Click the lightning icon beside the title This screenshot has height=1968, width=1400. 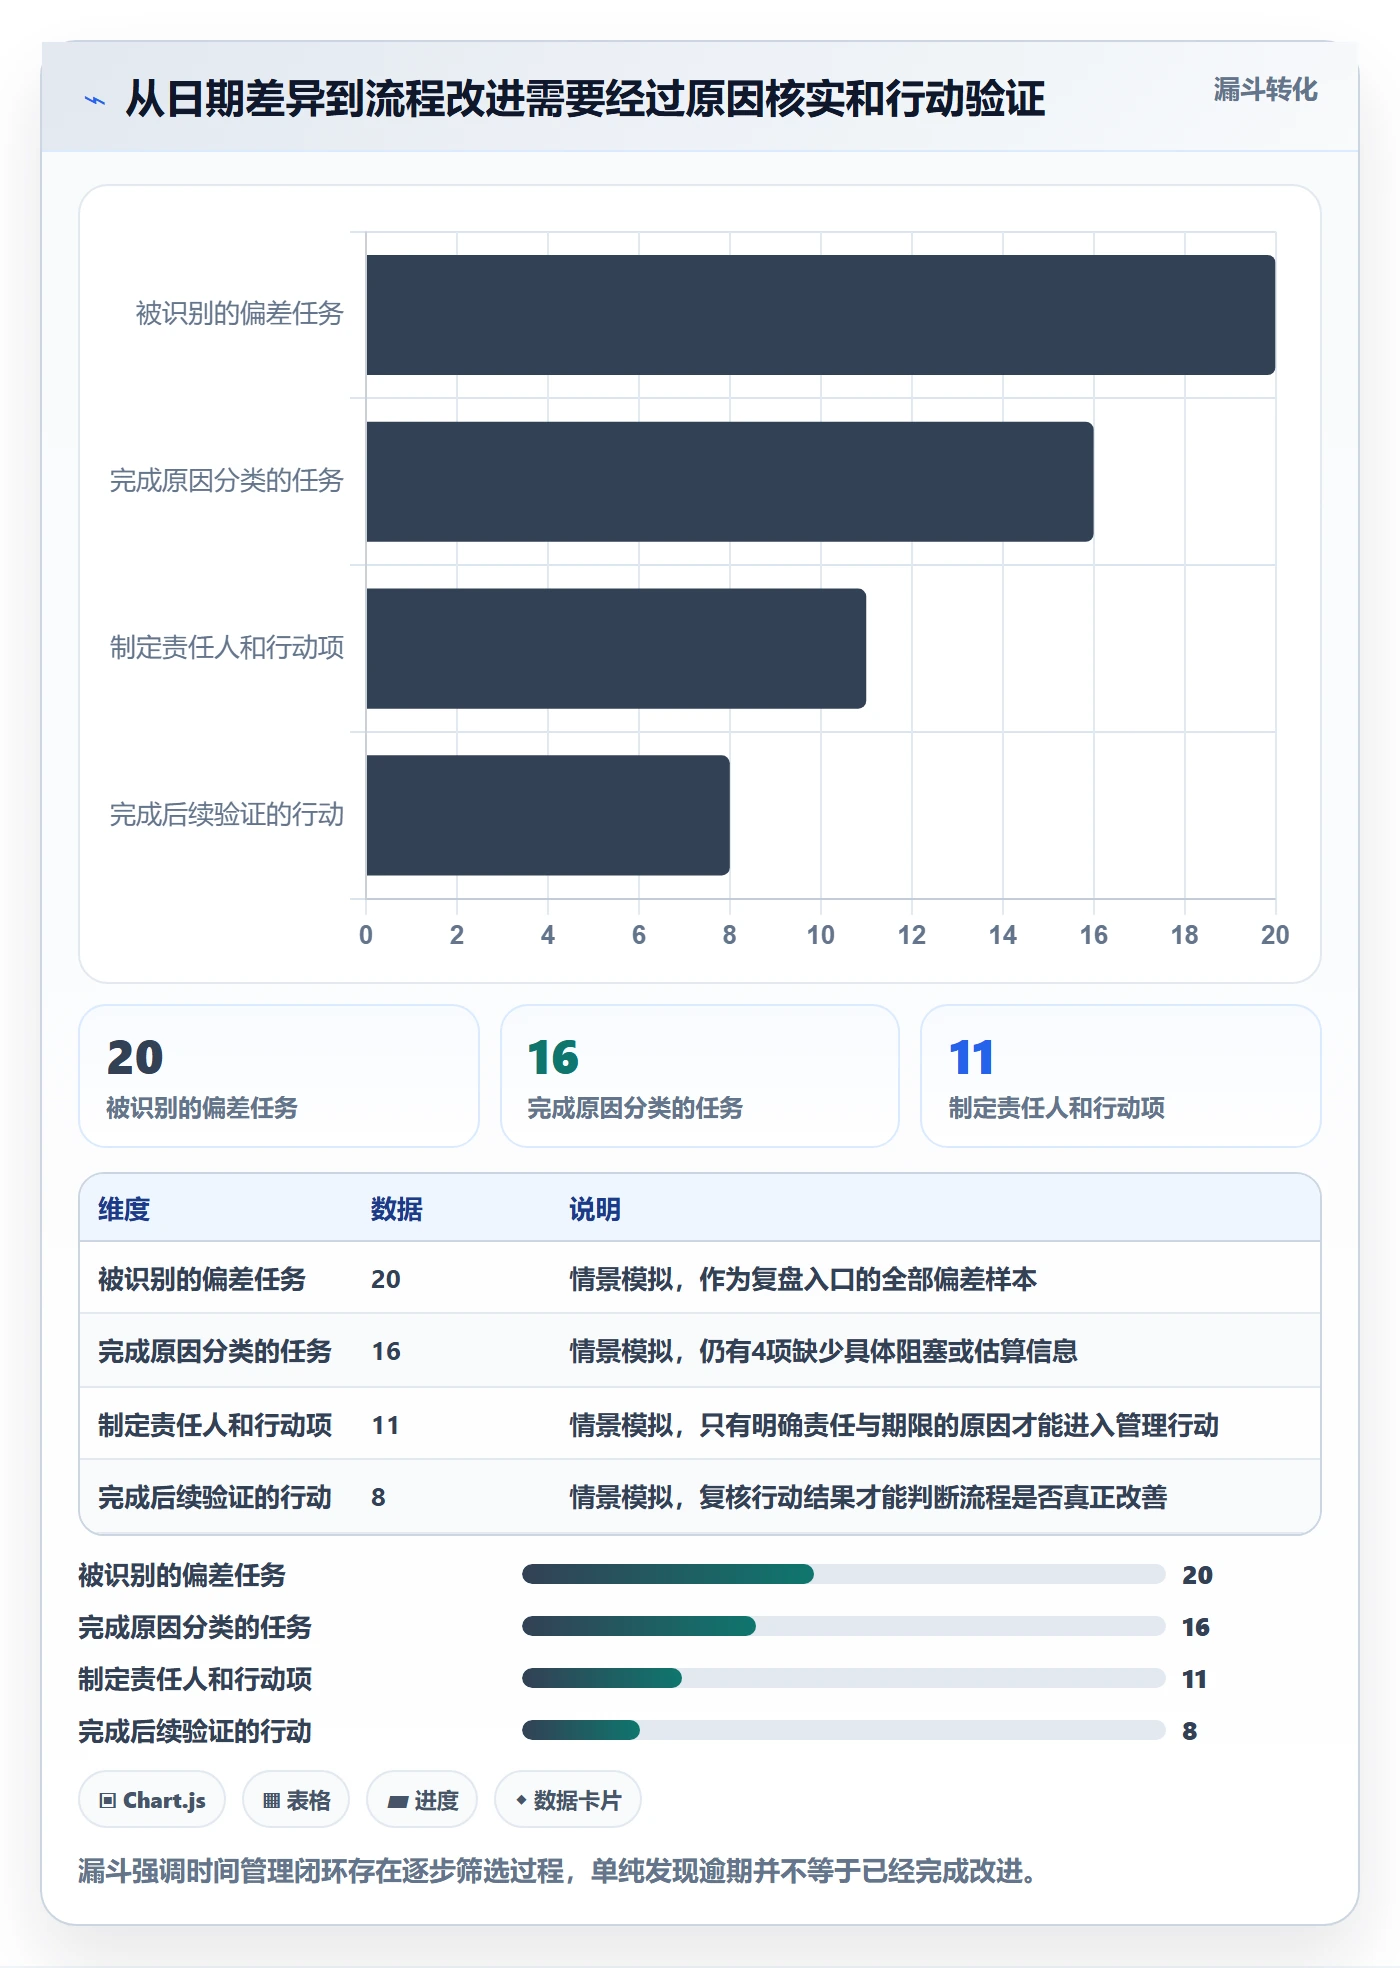tap(95, 100)
